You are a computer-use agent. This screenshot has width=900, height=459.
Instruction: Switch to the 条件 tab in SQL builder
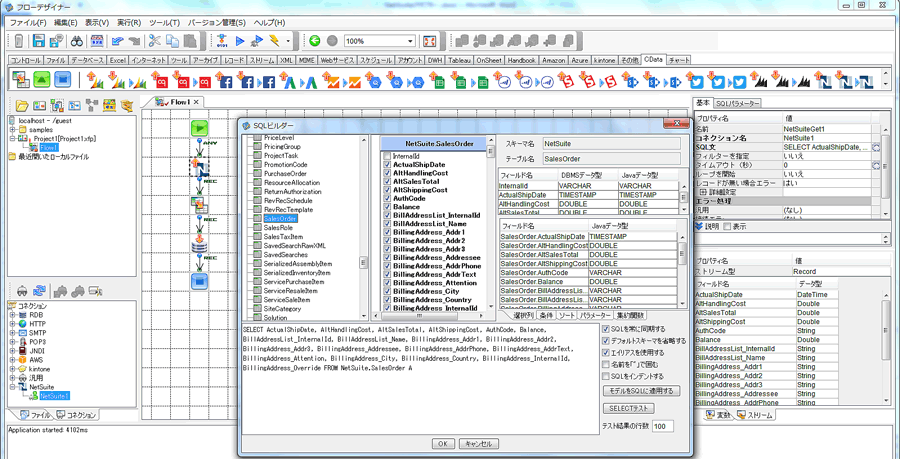coord(545,315)
